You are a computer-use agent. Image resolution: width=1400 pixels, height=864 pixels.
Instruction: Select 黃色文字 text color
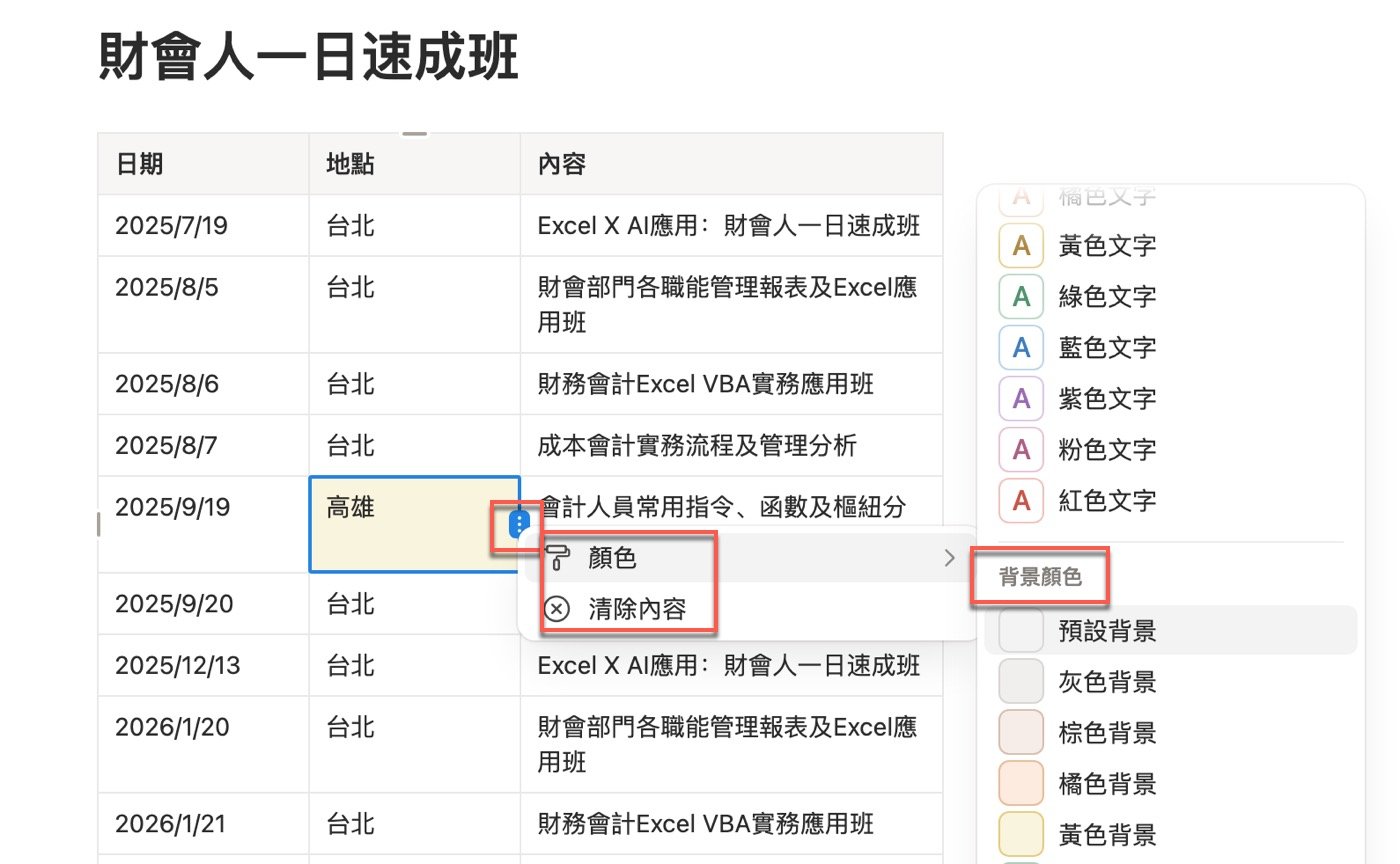click(1170, 245)
